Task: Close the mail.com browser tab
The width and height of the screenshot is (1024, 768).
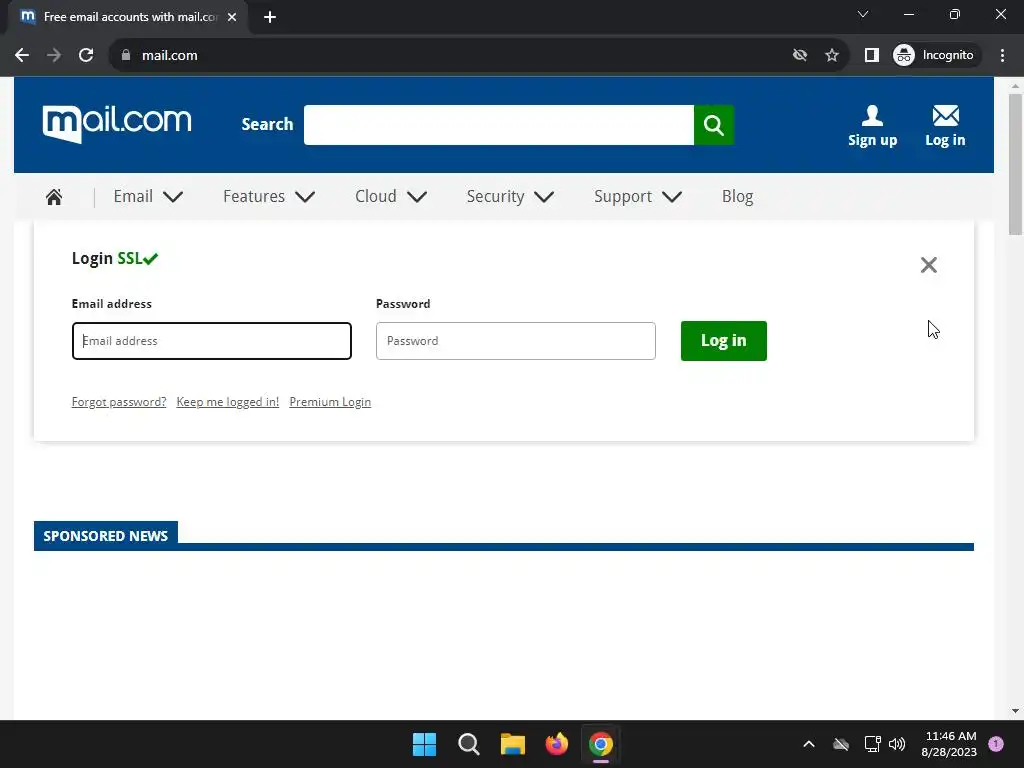Action: click(x=232, y=17)
